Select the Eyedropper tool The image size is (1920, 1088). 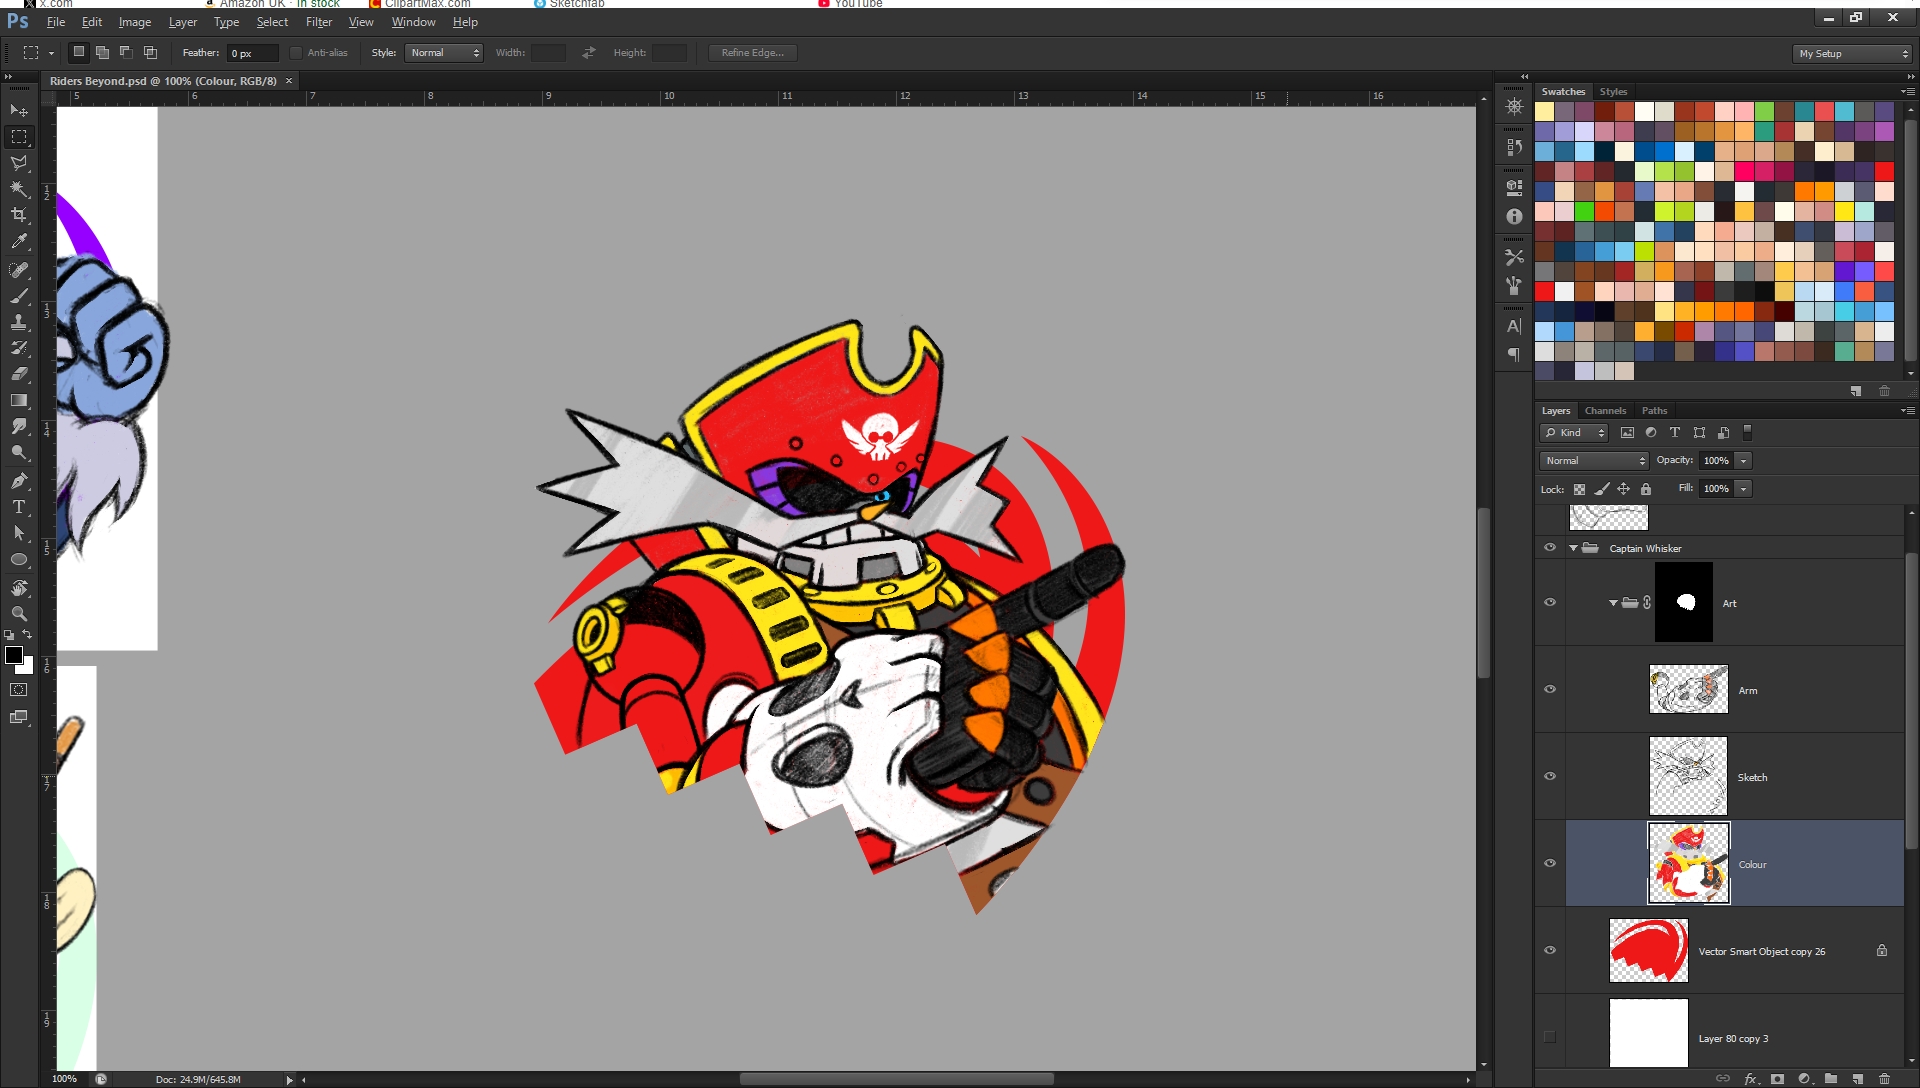[x=19, y=241]
